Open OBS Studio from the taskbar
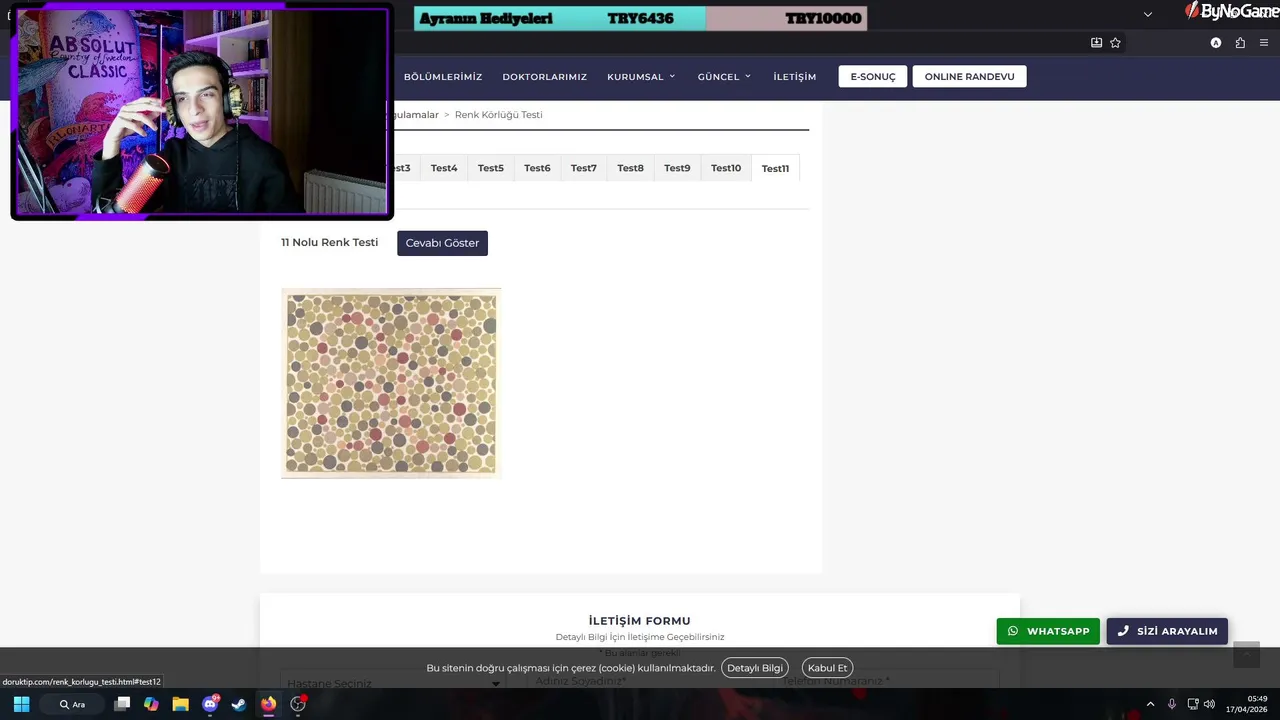This screenshot has width=1280, height=720. pyautogui.click(x=298, y=704)
